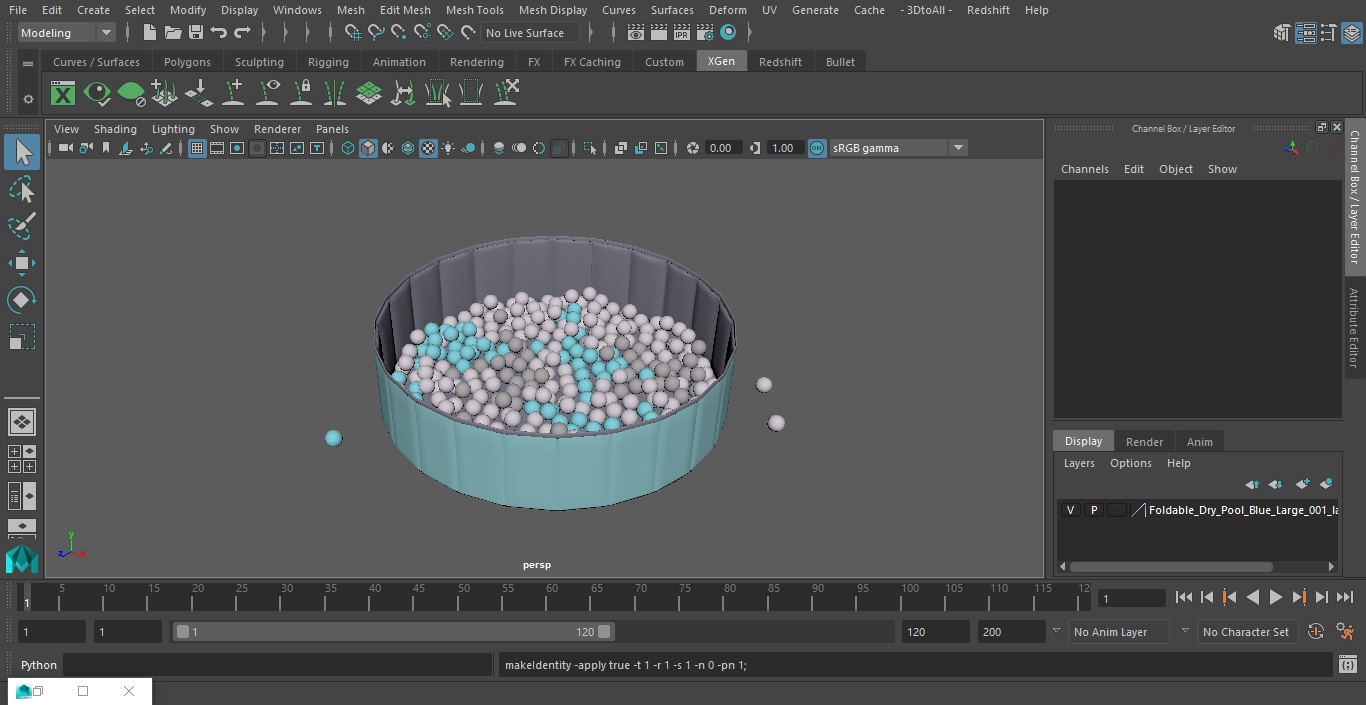
Task: Open the sRGB gamma color space dropdown
Action: tap(958, 148)
